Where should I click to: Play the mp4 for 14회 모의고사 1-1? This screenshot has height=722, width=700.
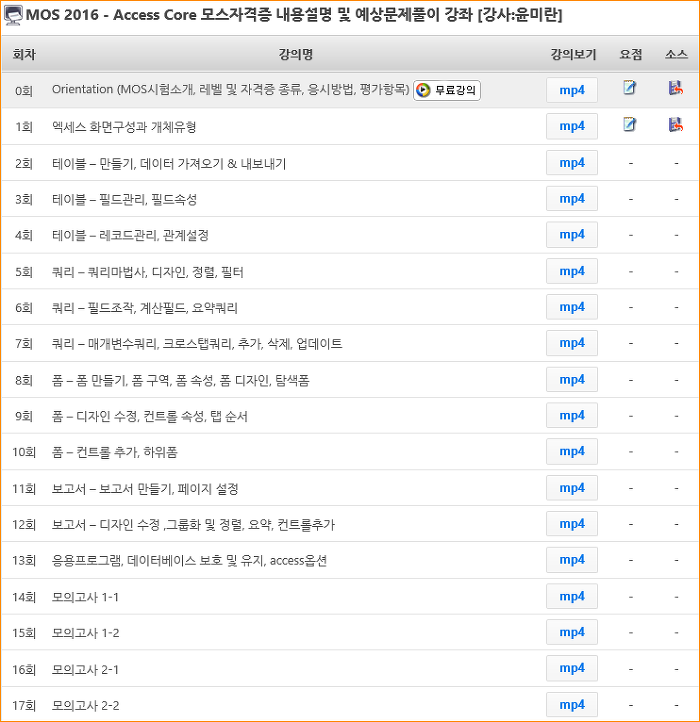pos(572,596)
